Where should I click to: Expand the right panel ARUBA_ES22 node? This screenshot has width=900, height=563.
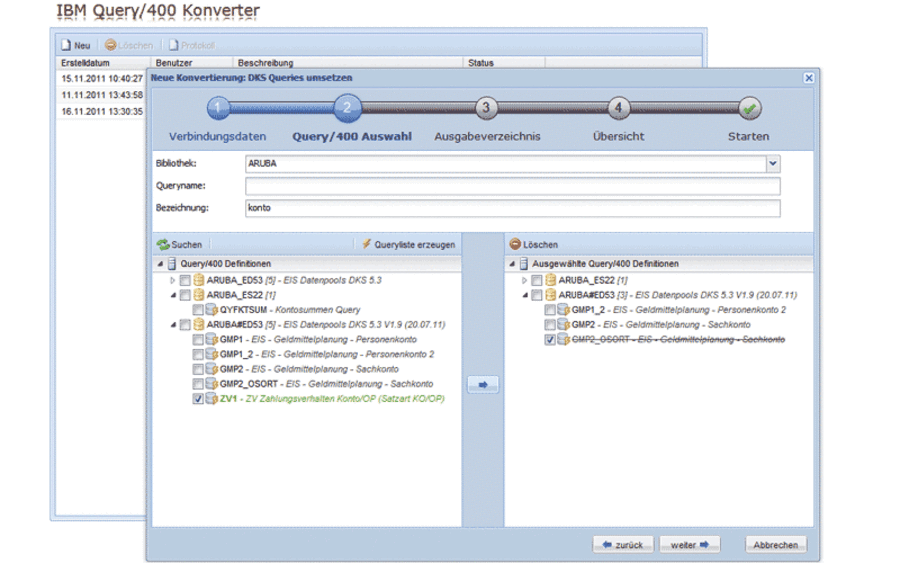tap(524, 281)
